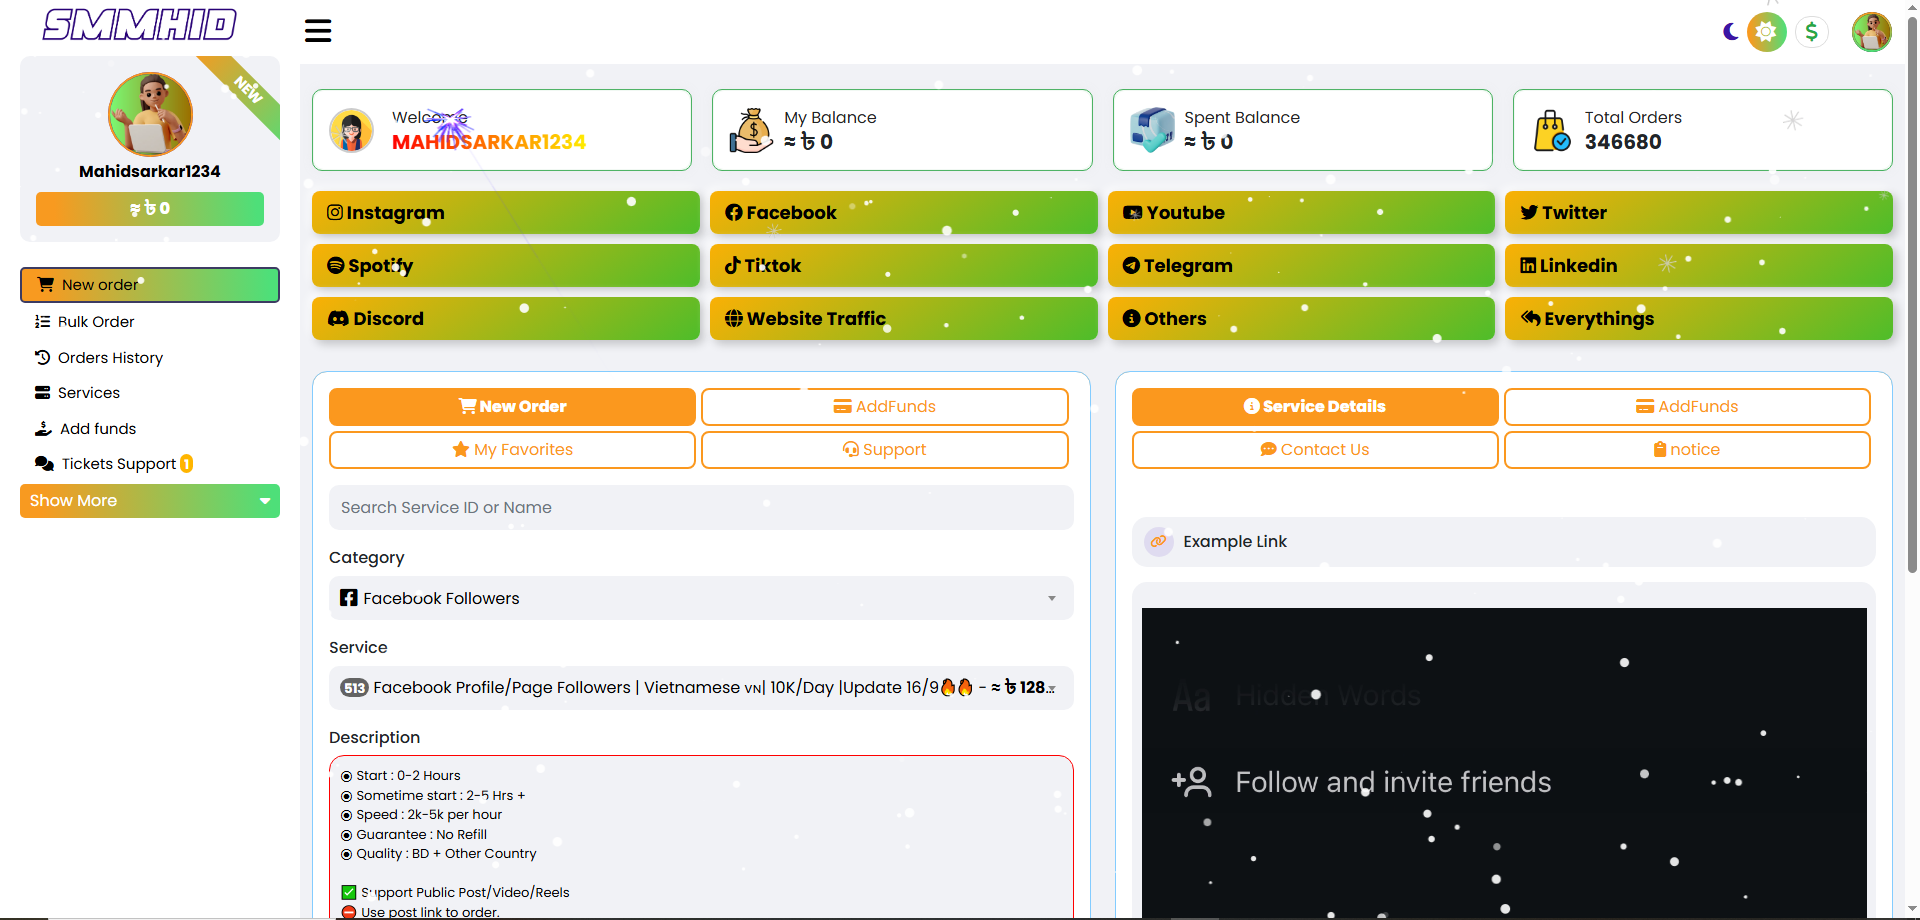
Task: Click the Website Traffic globe icon
Action: coord(734,319)
